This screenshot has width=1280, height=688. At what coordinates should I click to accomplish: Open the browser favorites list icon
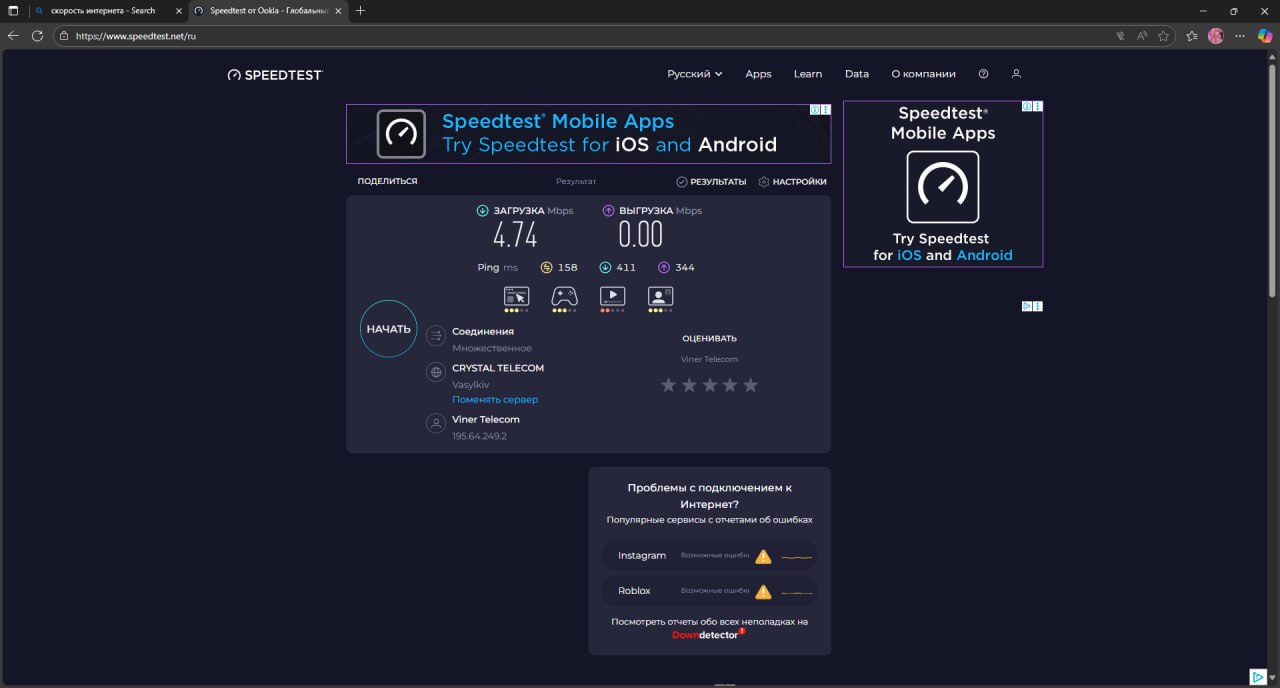click(1192, 35)
